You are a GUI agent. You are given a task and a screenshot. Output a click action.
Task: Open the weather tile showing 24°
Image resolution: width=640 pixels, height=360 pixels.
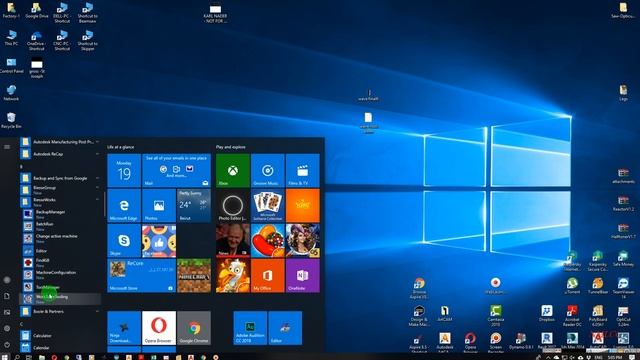pyautogui.click(x=194, y=205)
